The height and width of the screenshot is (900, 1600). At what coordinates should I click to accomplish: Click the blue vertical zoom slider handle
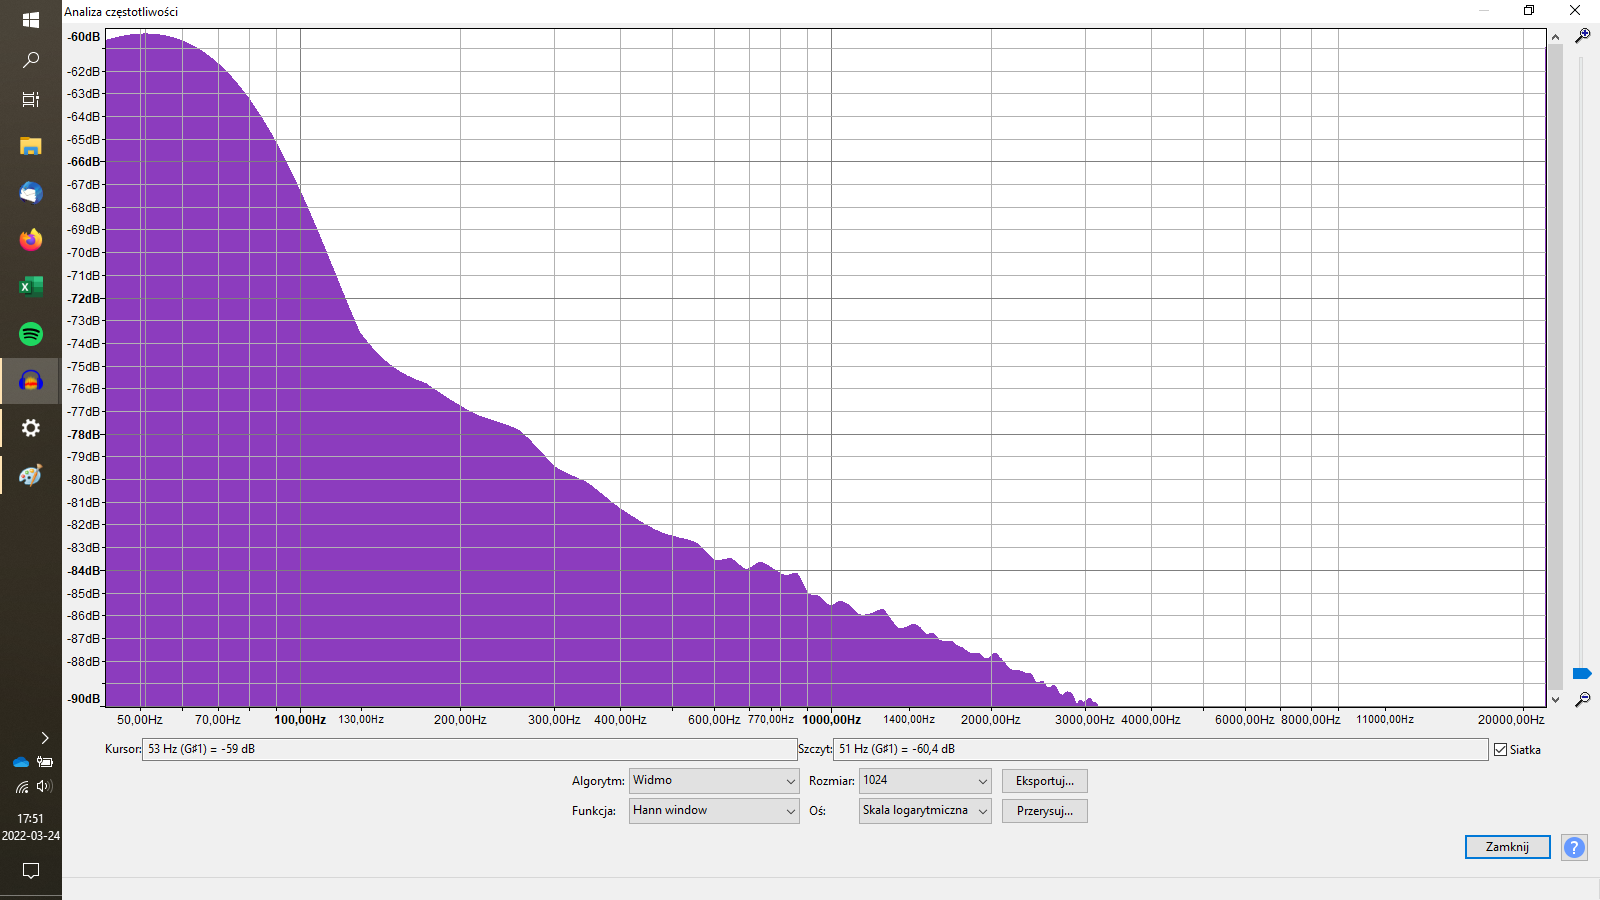pyautogui.click(x=1581, y=673)
